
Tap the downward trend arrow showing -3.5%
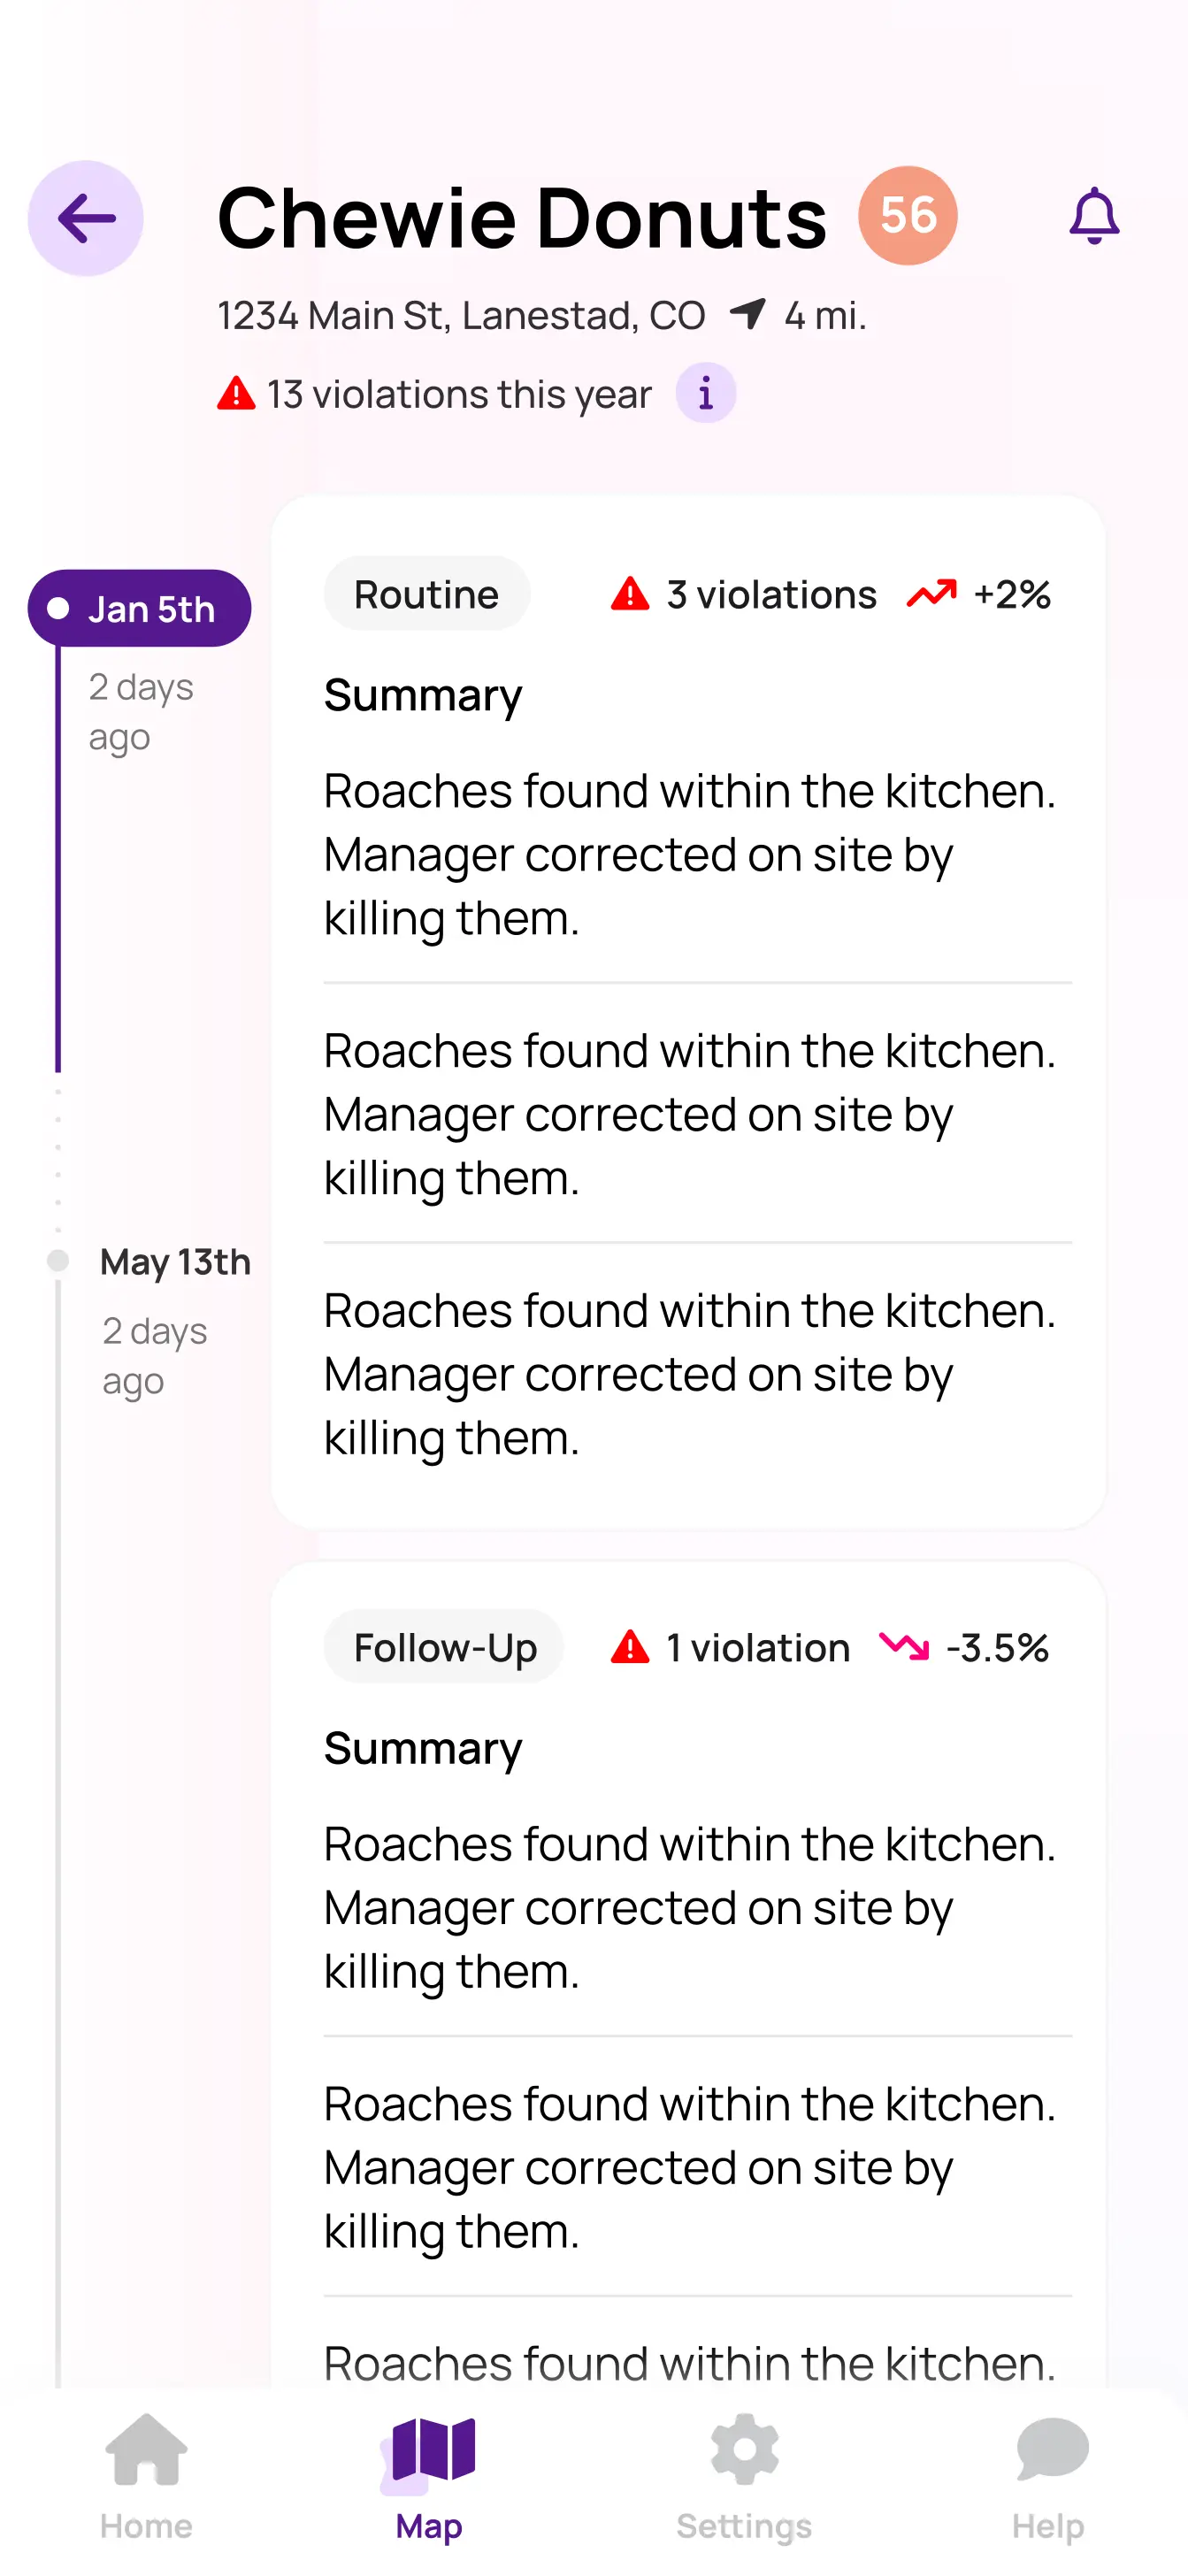coord(903,1647)
